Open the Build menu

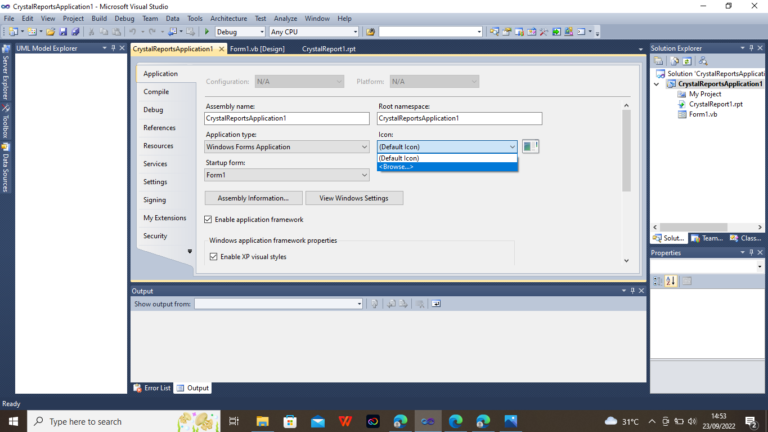tap(99, 19)
